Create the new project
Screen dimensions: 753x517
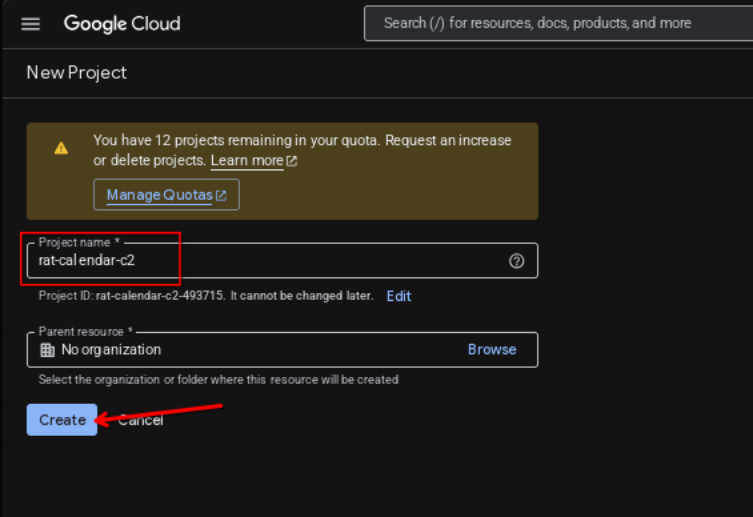(62, 420)
